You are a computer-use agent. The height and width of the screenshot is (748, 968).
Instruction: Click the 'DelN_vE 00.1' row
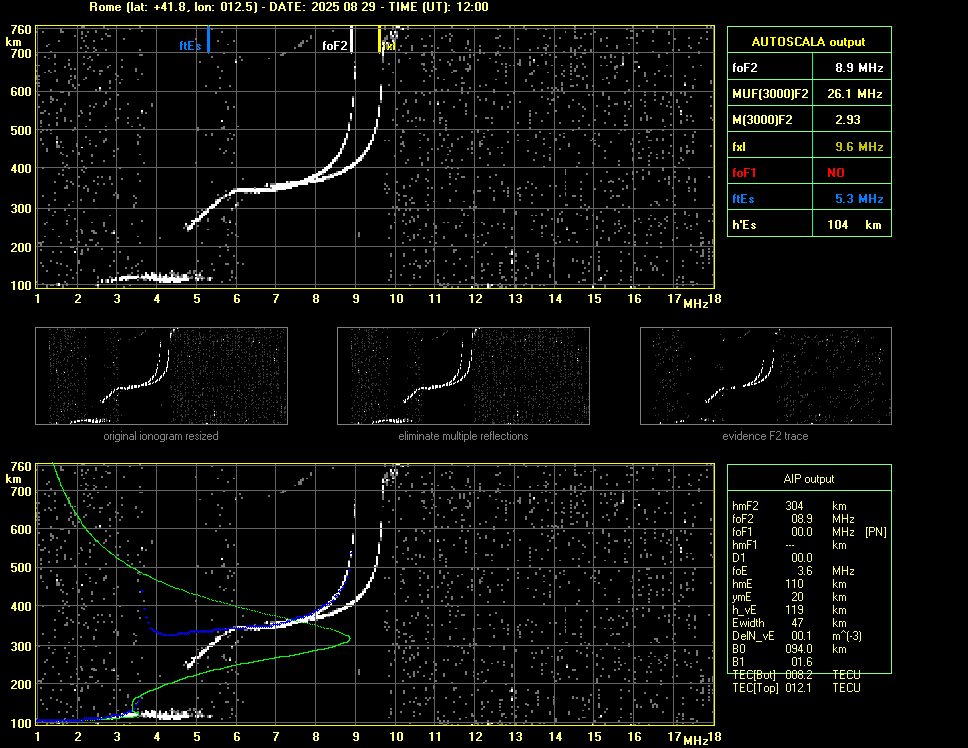[x=796, y=636]
